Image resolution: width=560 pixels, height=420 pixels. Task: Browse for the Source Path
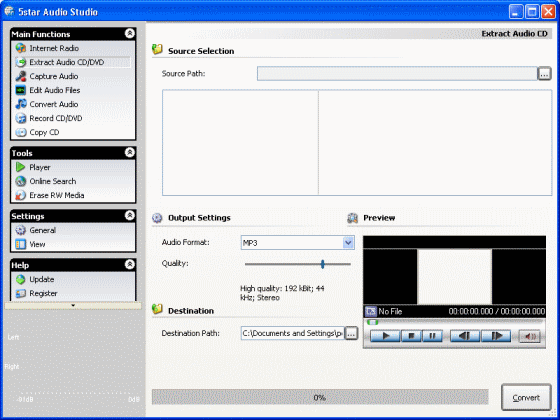click(544, 74)
